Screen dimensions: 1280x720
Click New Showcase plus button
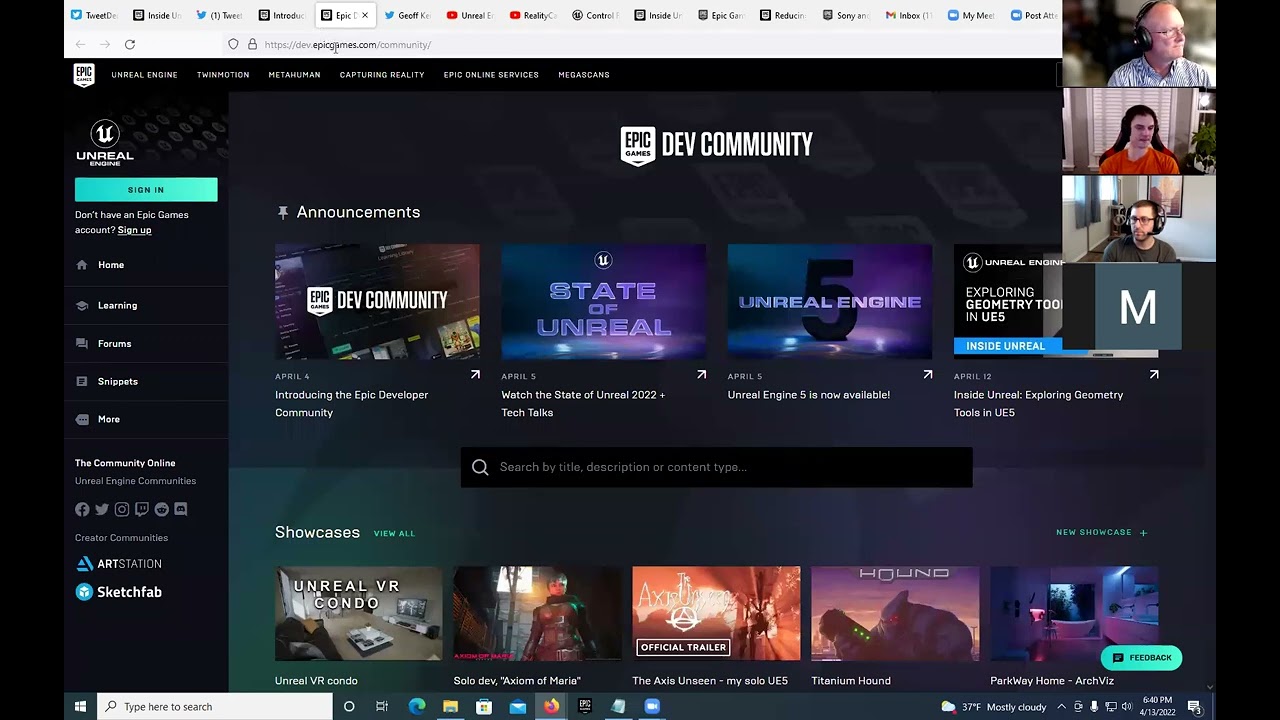[1102, 532]
